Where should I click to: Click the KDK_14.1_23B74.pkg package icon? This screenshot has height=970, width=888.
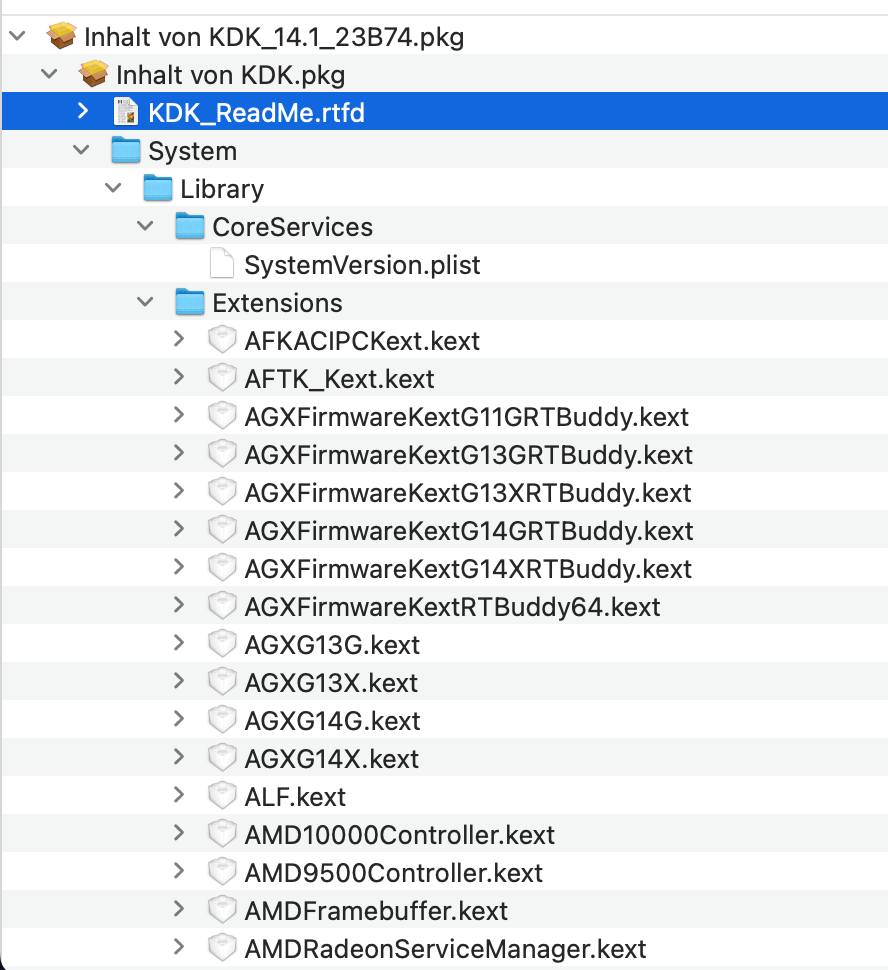coord(61,36)
